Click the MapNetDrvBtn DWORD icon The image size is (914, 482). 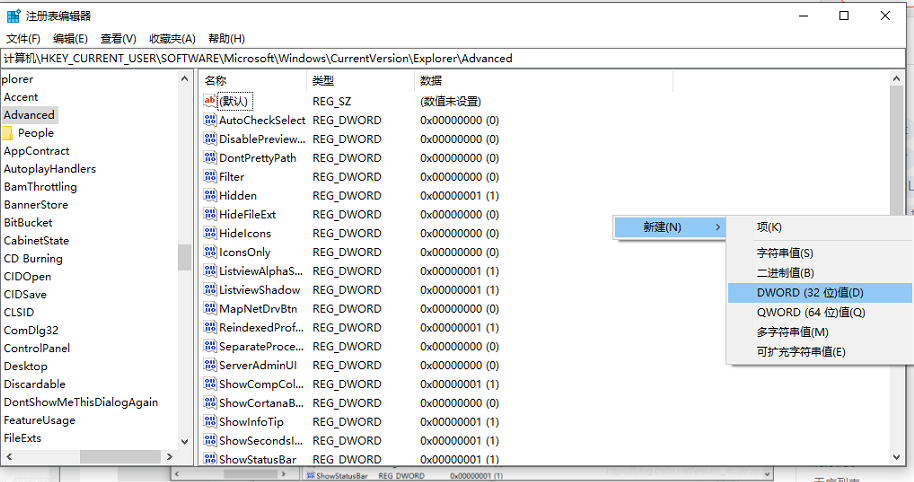tap(210, 308)
